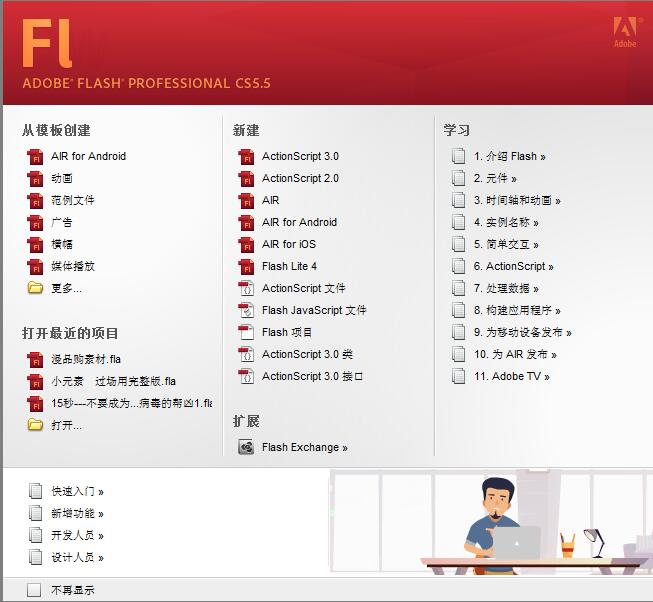Click the AIR for Android template icon

[x=35, y=157]
